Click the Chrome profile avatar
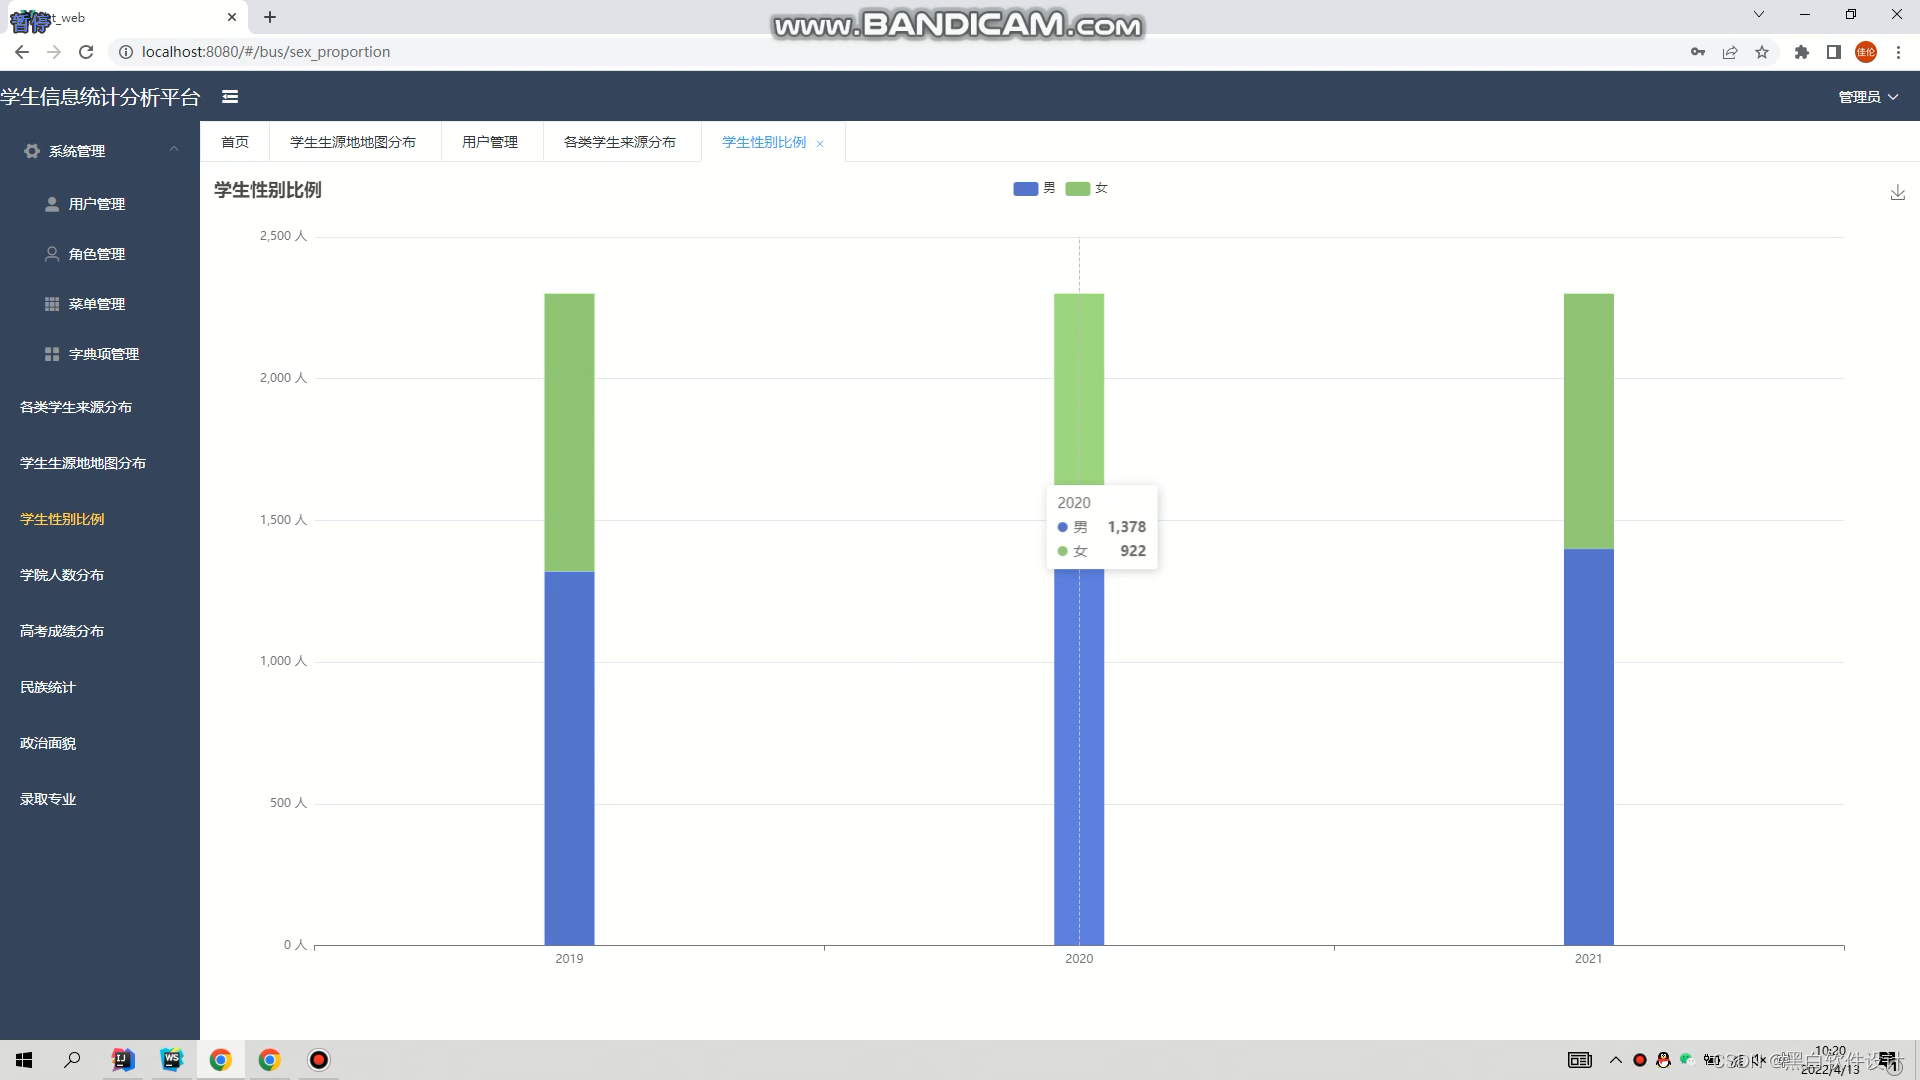 [x=1866, y=52]
